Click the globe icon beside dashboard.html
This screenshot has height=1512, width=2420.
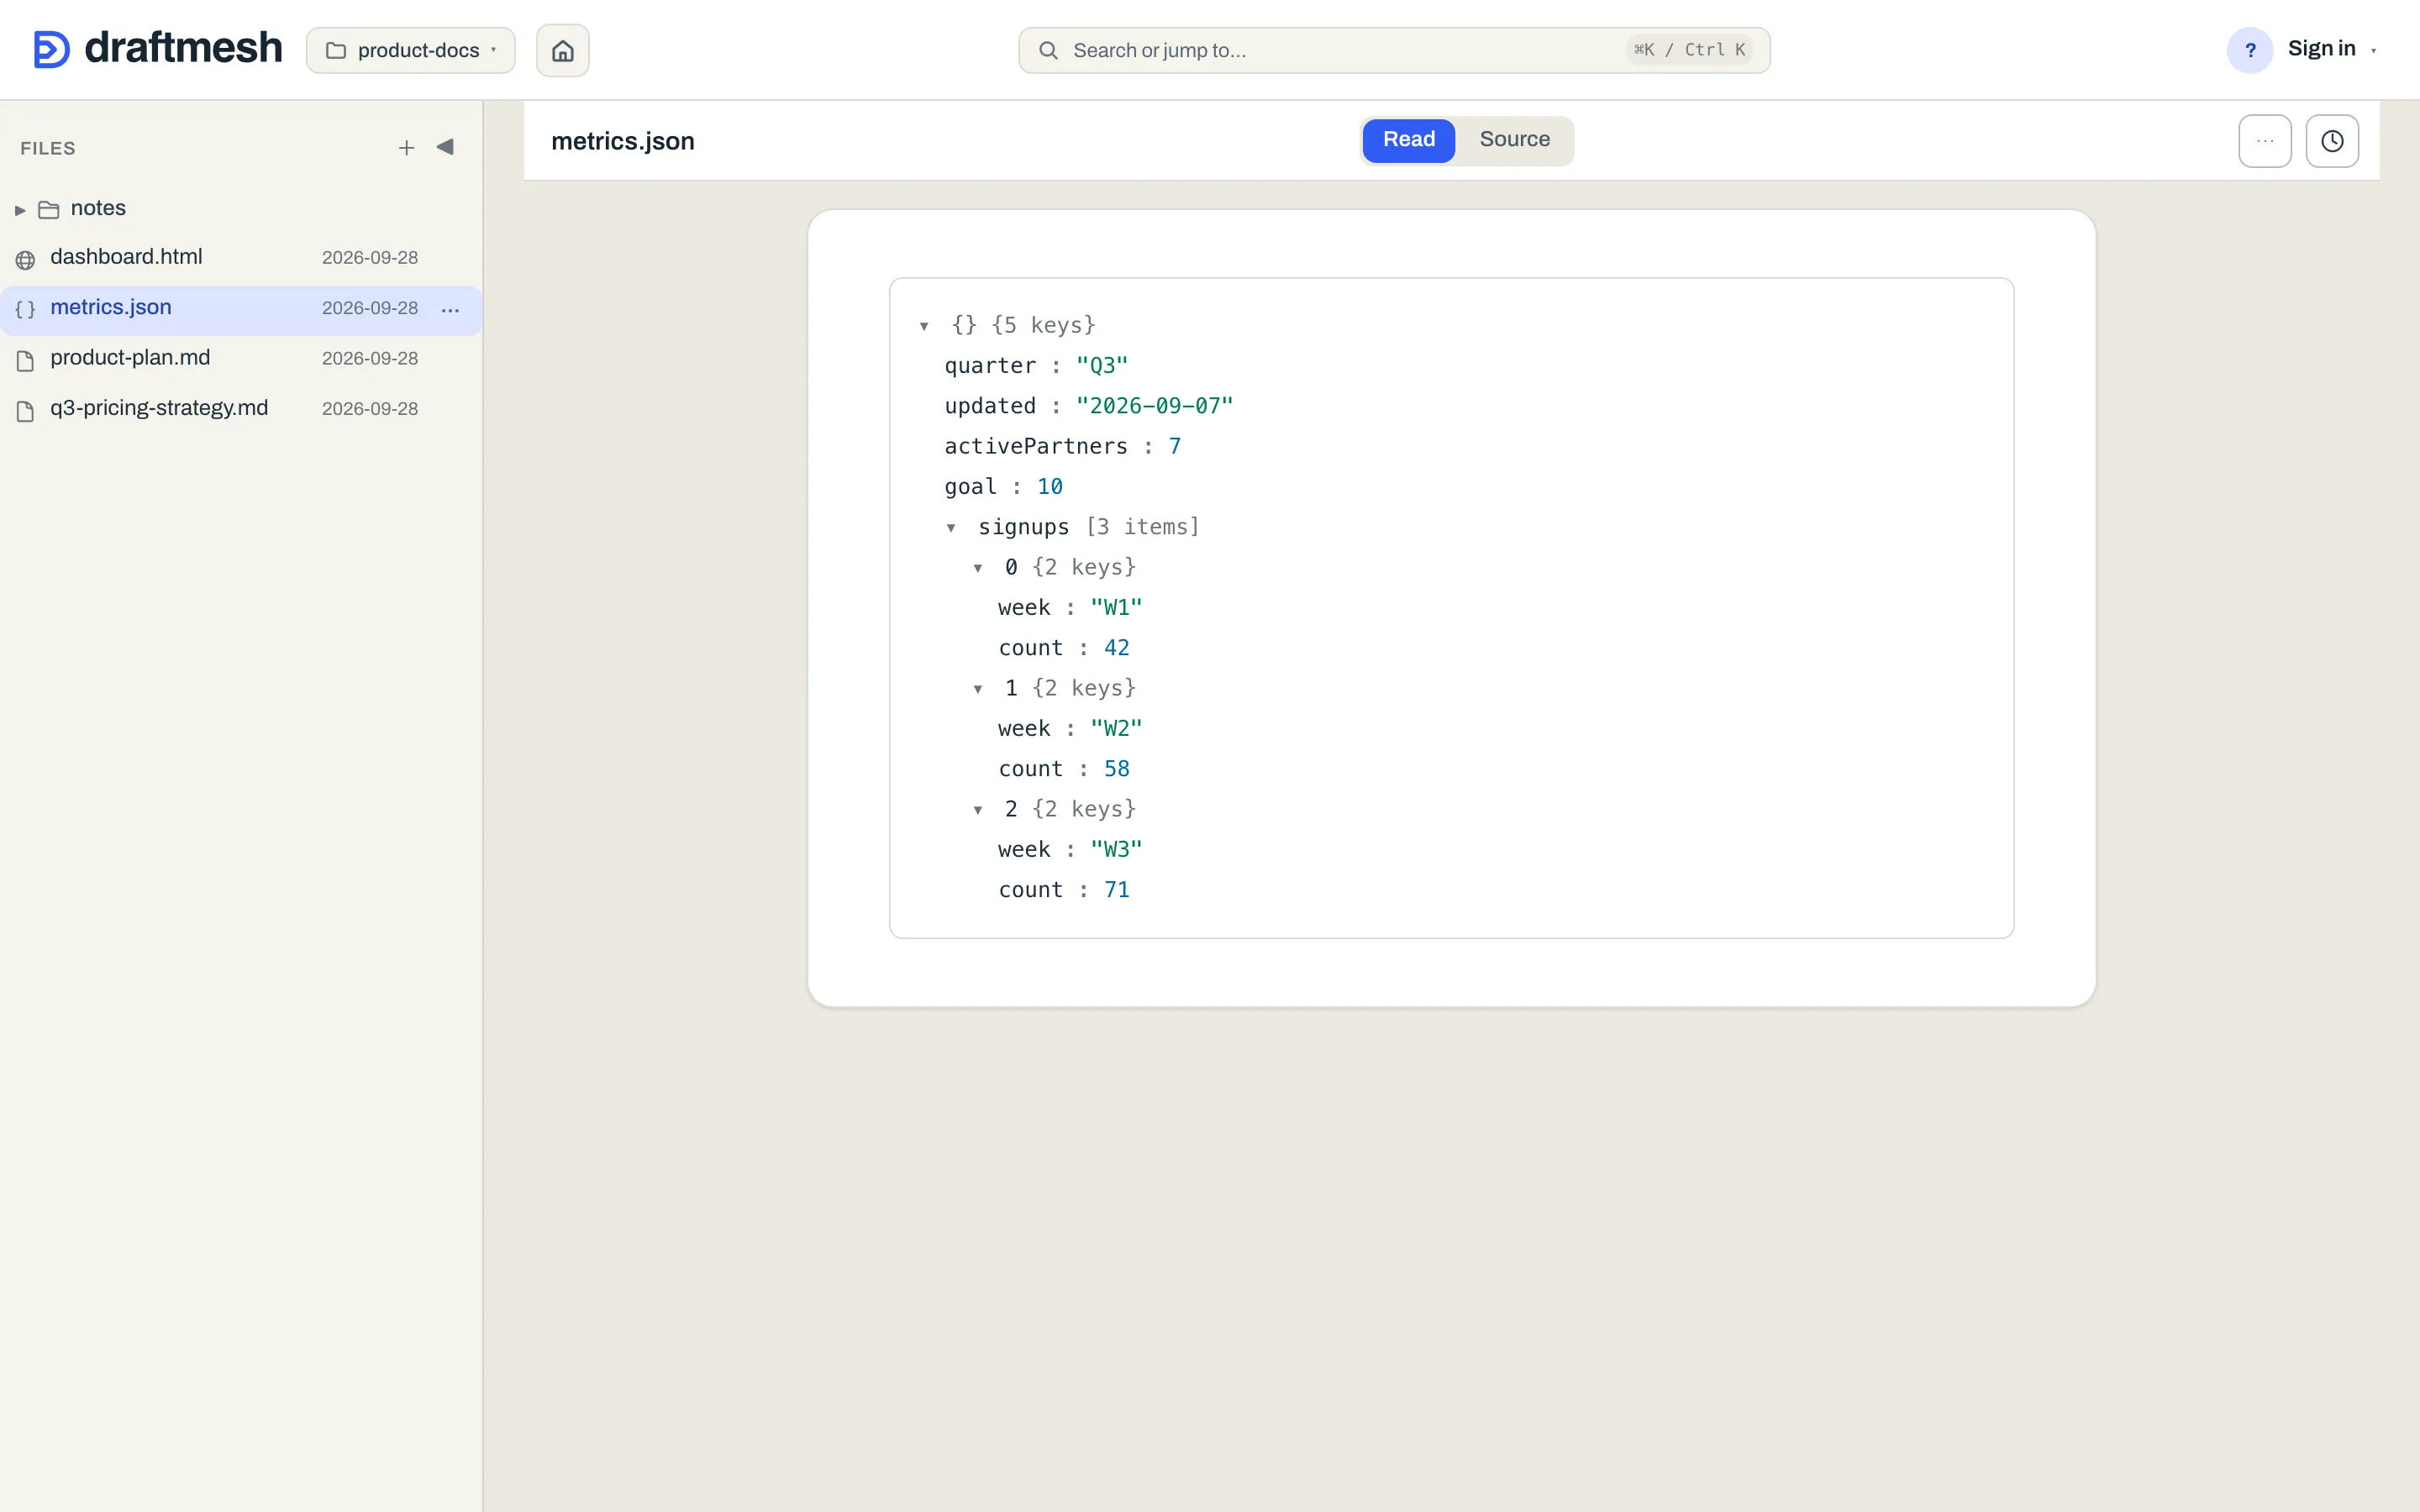(26, 260)
